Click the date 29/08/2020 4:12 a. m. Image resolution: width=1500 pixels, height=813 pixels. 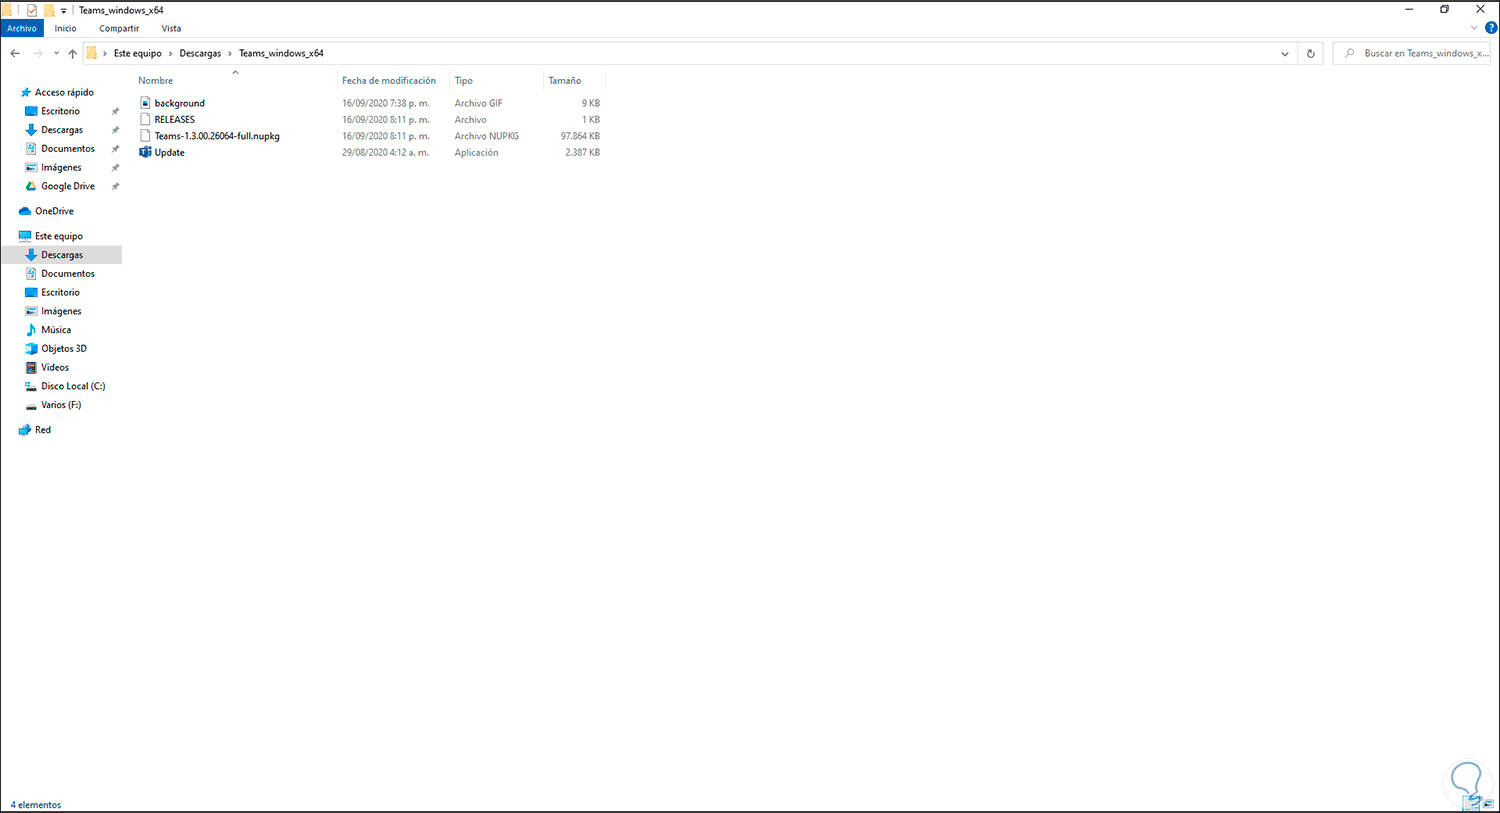[x=386, y=152]
